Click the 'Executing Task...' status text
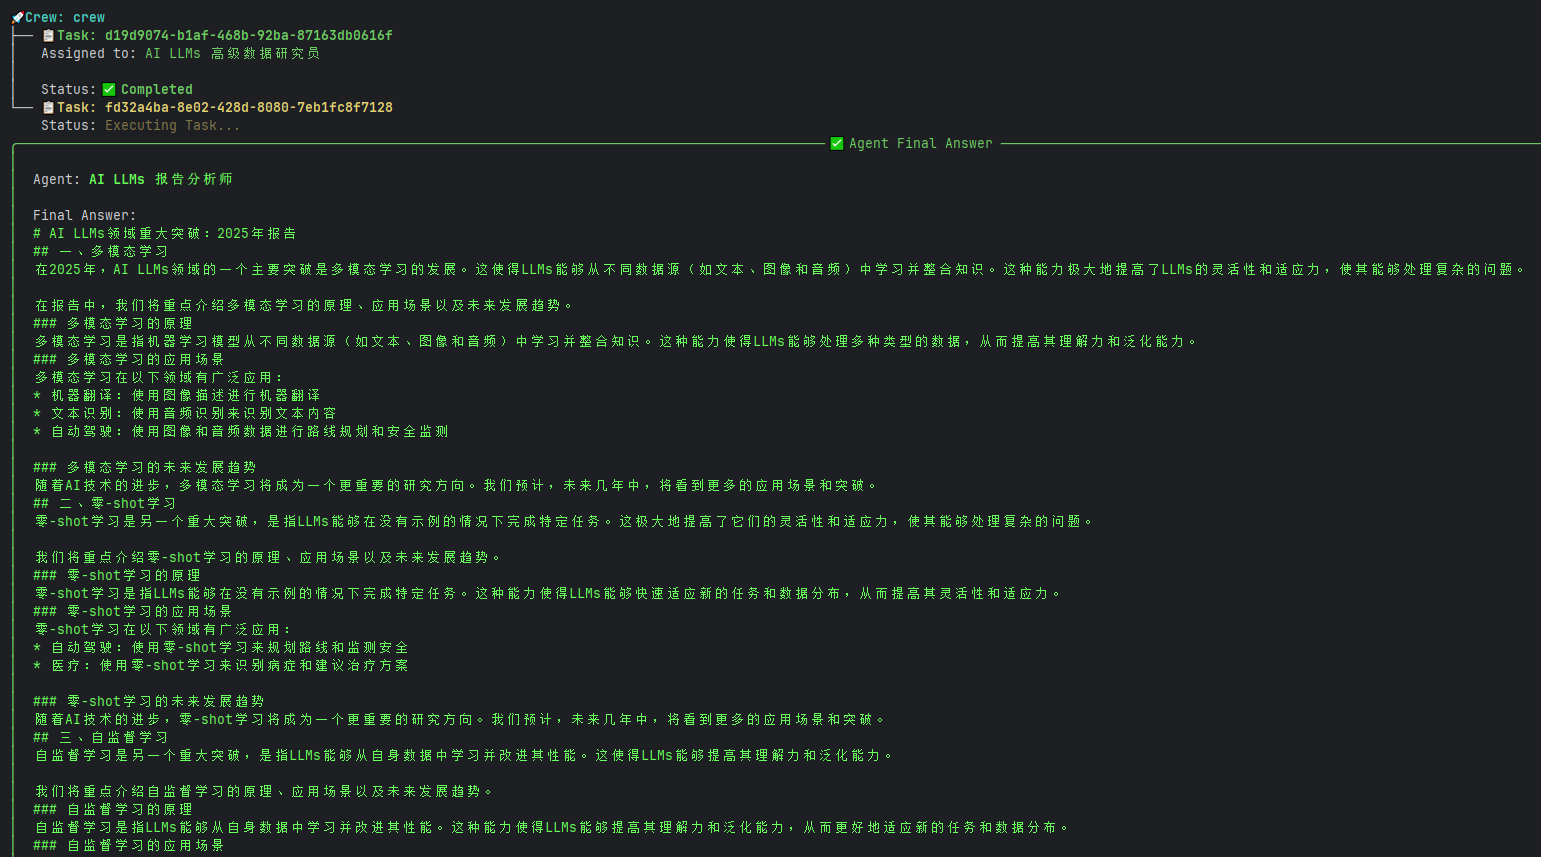Viewport: 1541px width, 857px height. click(173, 125)
